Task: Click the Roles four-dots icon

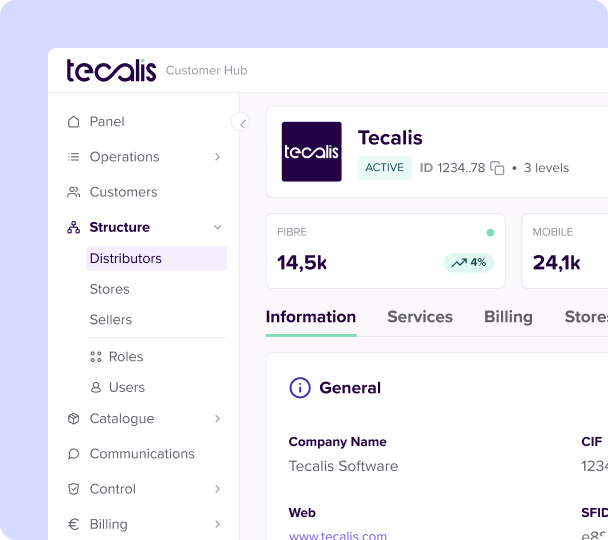Action: 96,357
